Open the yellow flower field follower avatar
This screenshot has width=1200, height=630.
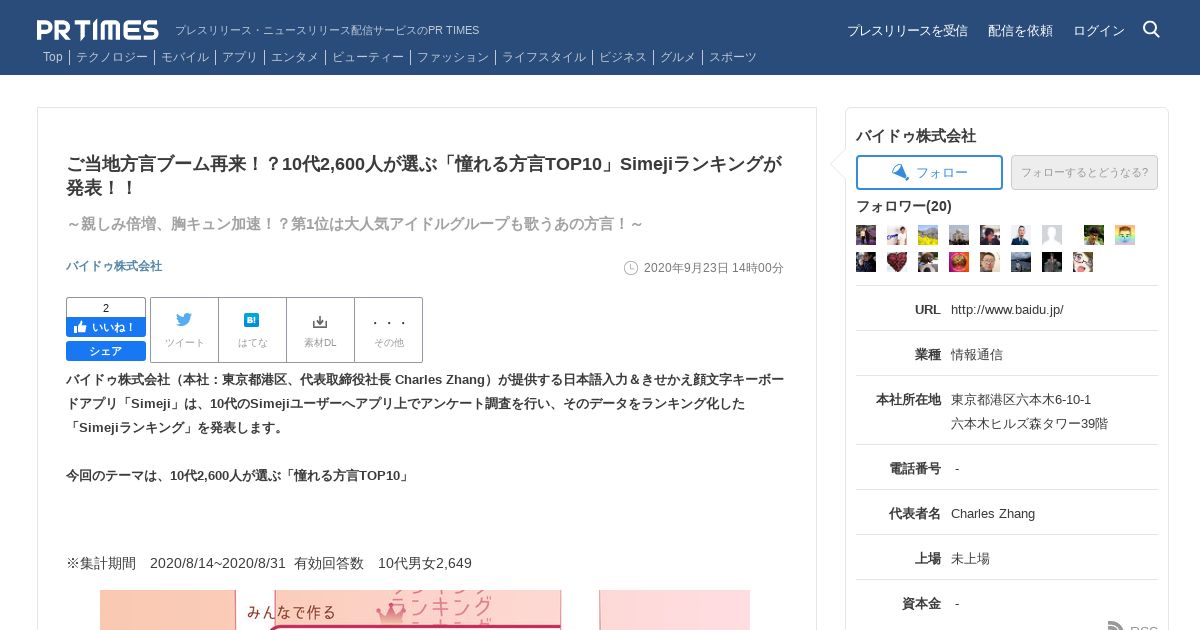click(928, 235)
